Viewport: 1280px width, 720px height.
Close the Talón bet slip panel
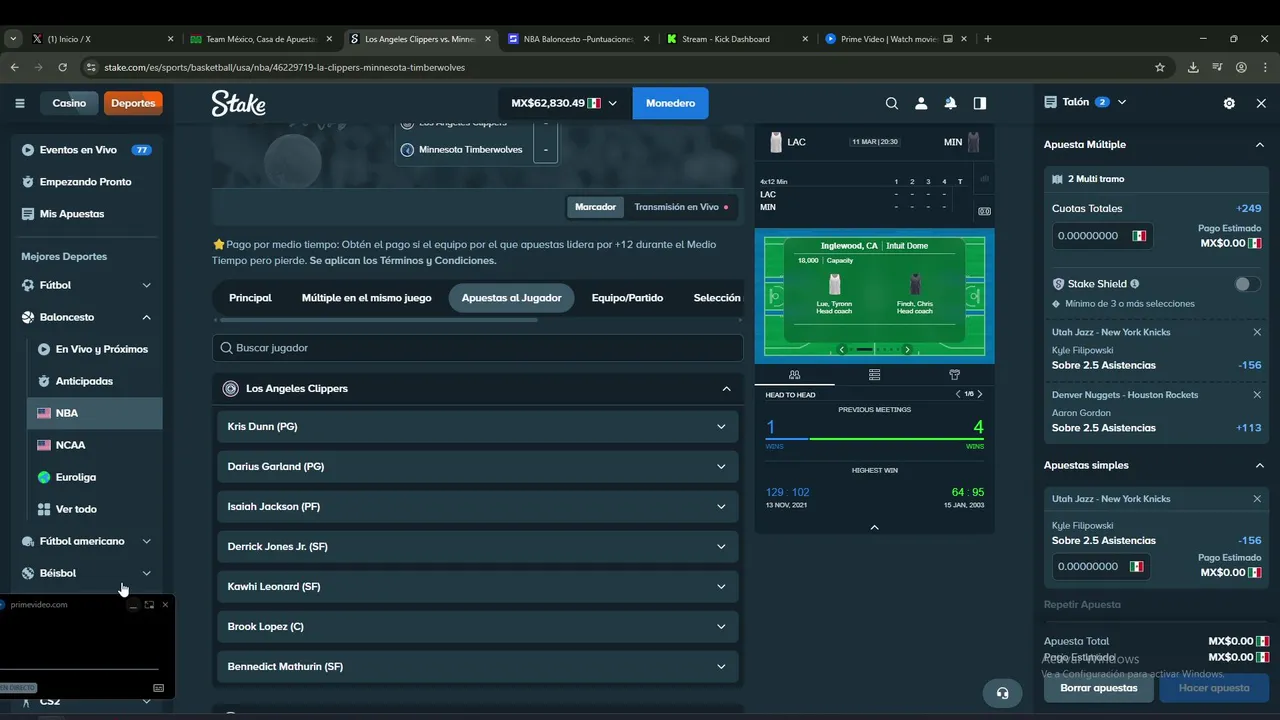point(1261,103)
